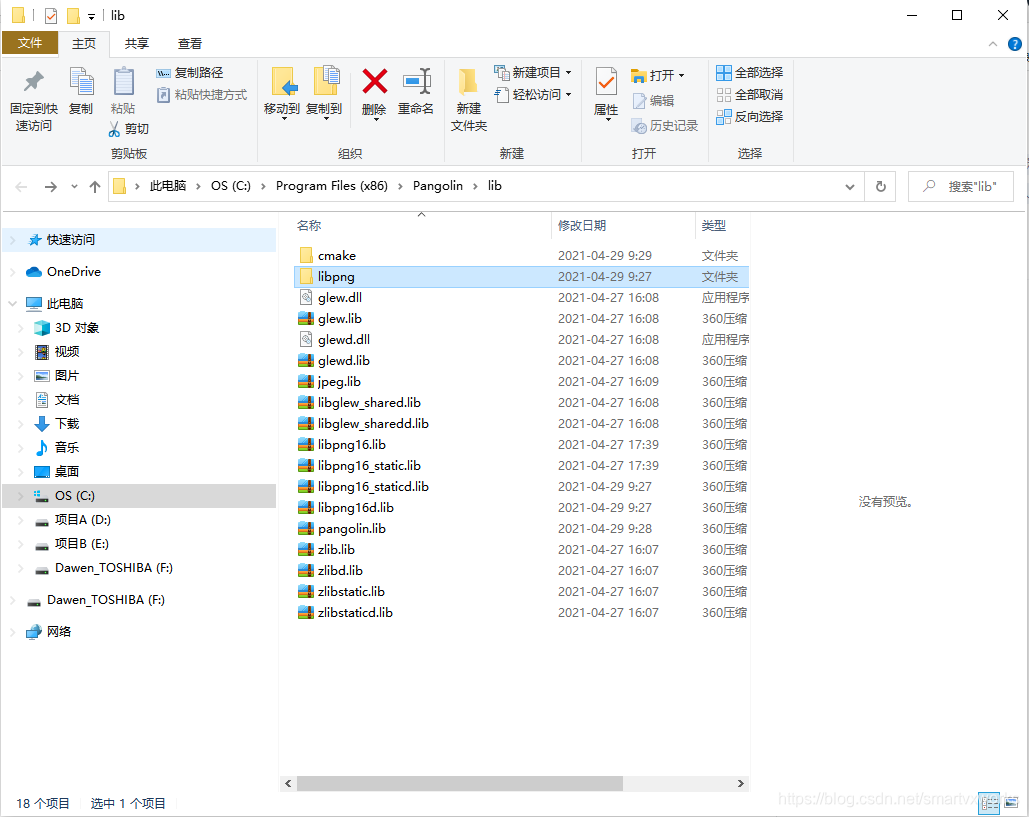Screen dimensions: 1029x817
Task: Expand the OS (C:) tree node
Action: 20,495
